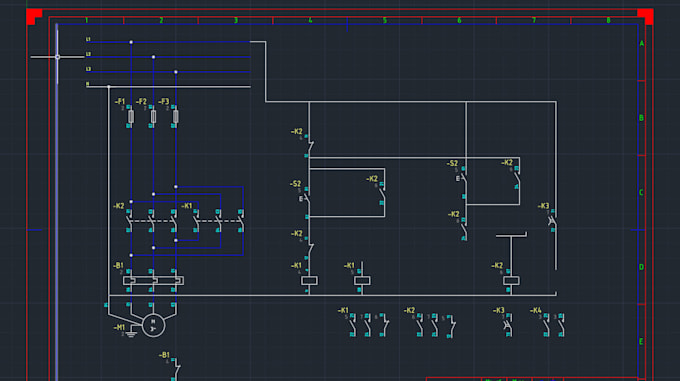Select the -F1 fuse symbol
The image size is (680, 381).
[x=131, y=116]
